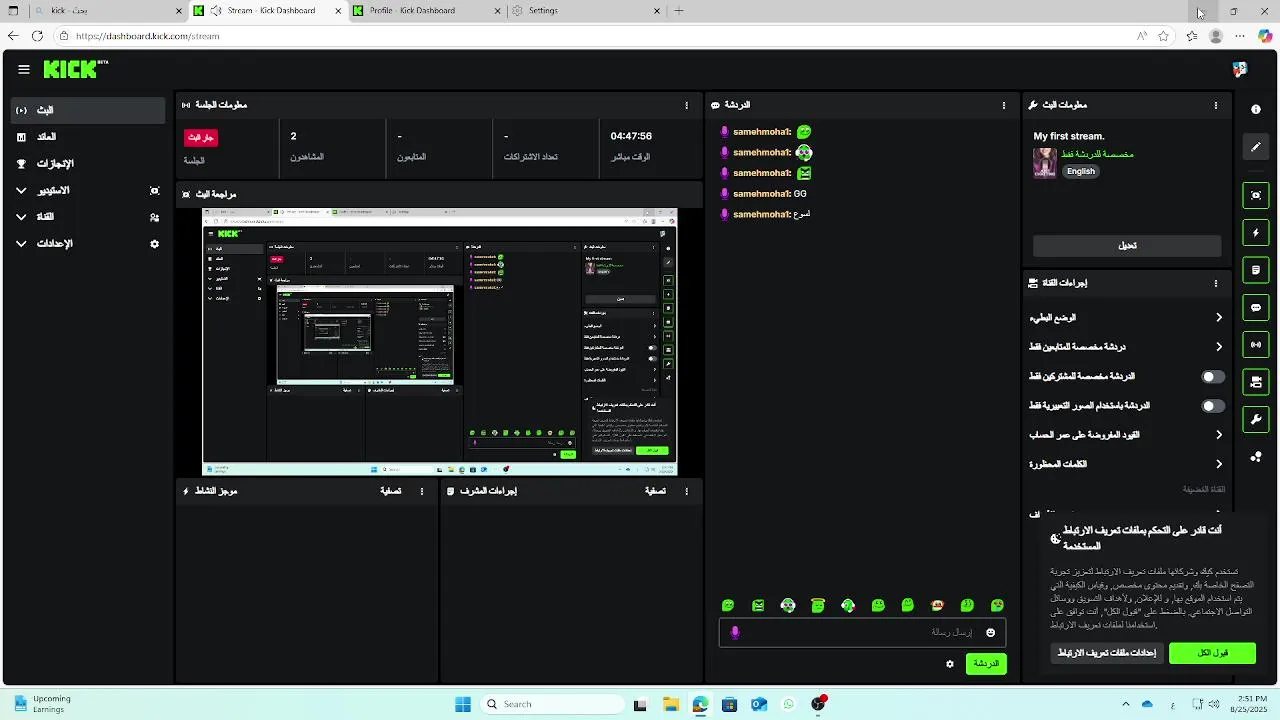Toggle lightning activity widget icon in right rail
Screen dimensions: 1280x720
coord(1256,233)
